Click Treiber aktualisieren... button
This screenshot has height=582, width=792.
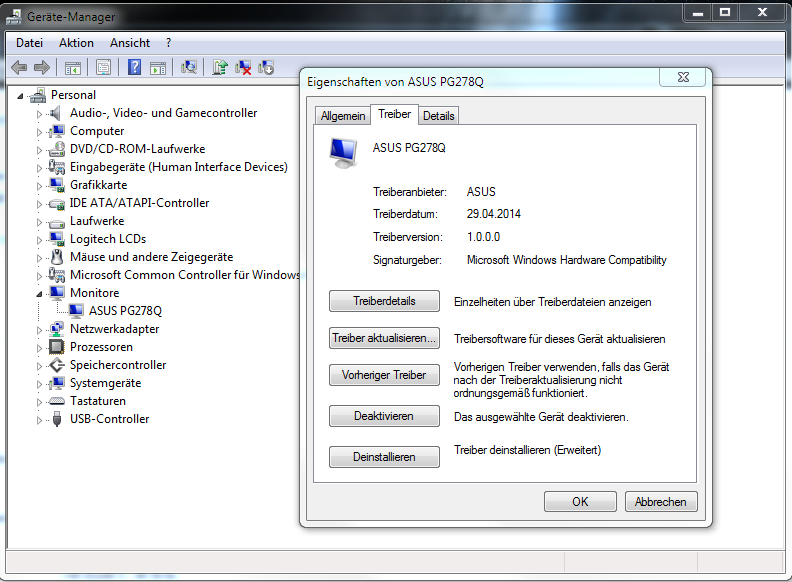pos(384,338)
